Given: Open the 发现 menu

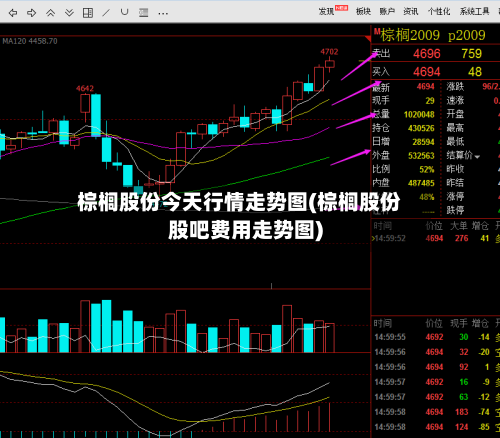Looking at the screenshot, I should point(326,12).
